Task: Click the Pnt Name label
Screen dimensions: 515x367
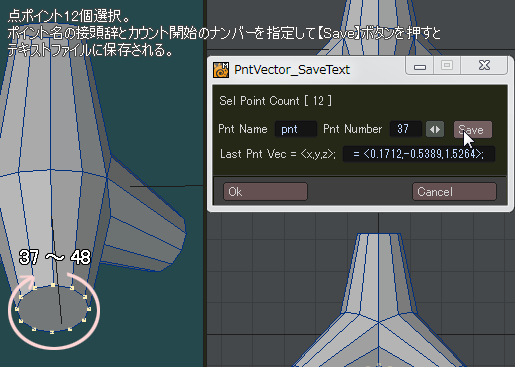Action: pyautogui.click(x=243, y=129)
